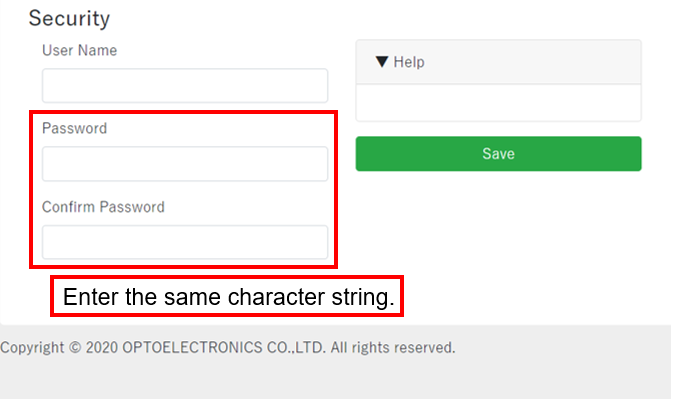Image resolution: width=673 pixels, height=401 pixels.
Task: Click the User Name input field
Action: point(185,86)
